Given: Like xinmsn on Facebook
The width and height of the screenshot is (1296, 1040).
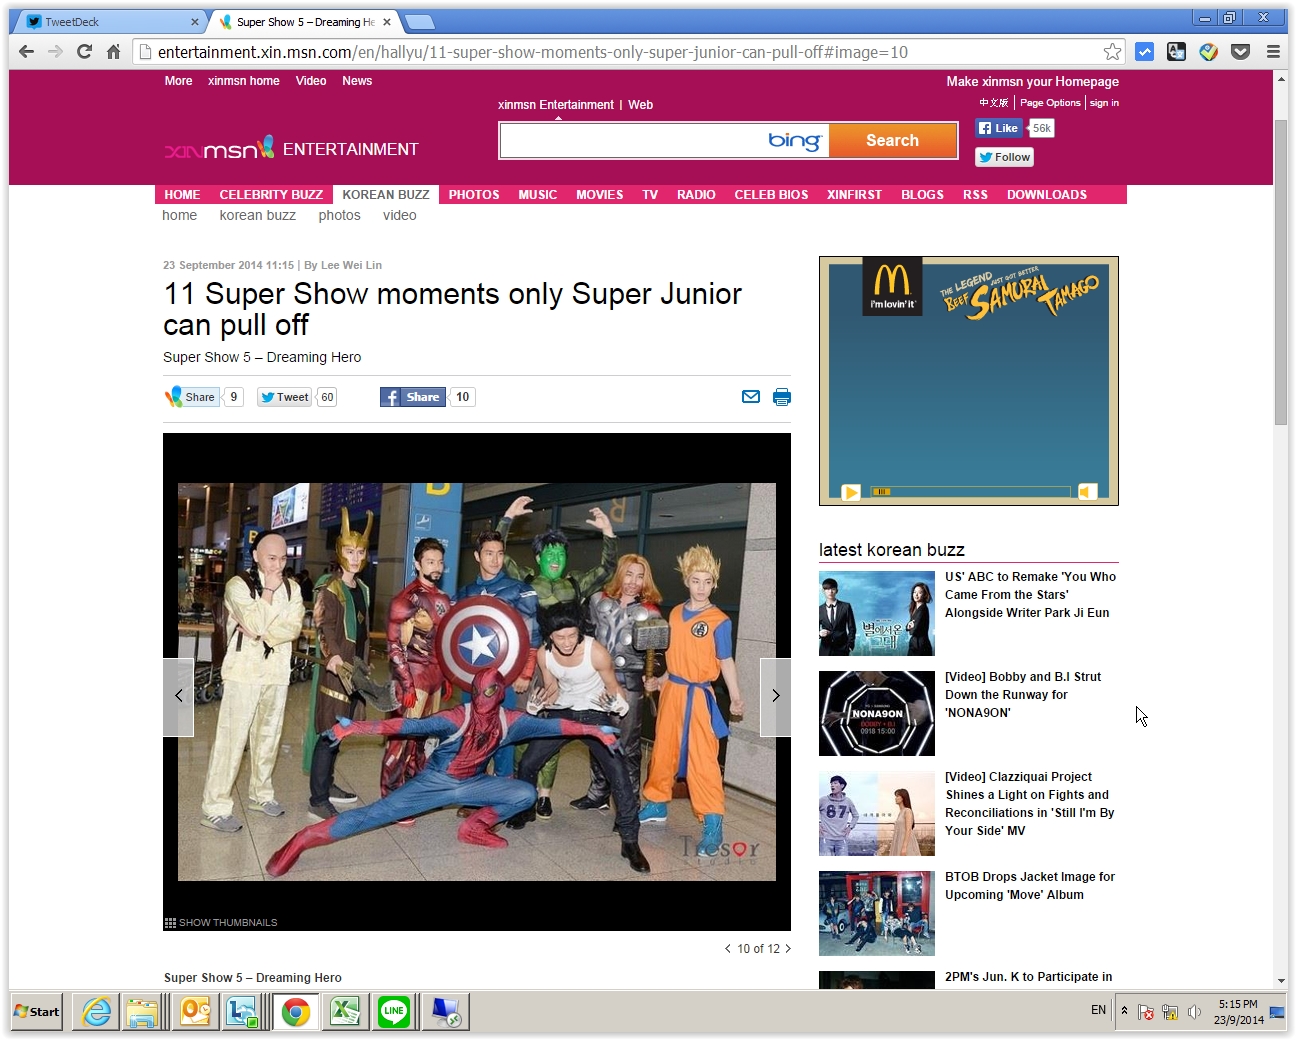Looking at the screenshot, I should click(x=998, y=128).
